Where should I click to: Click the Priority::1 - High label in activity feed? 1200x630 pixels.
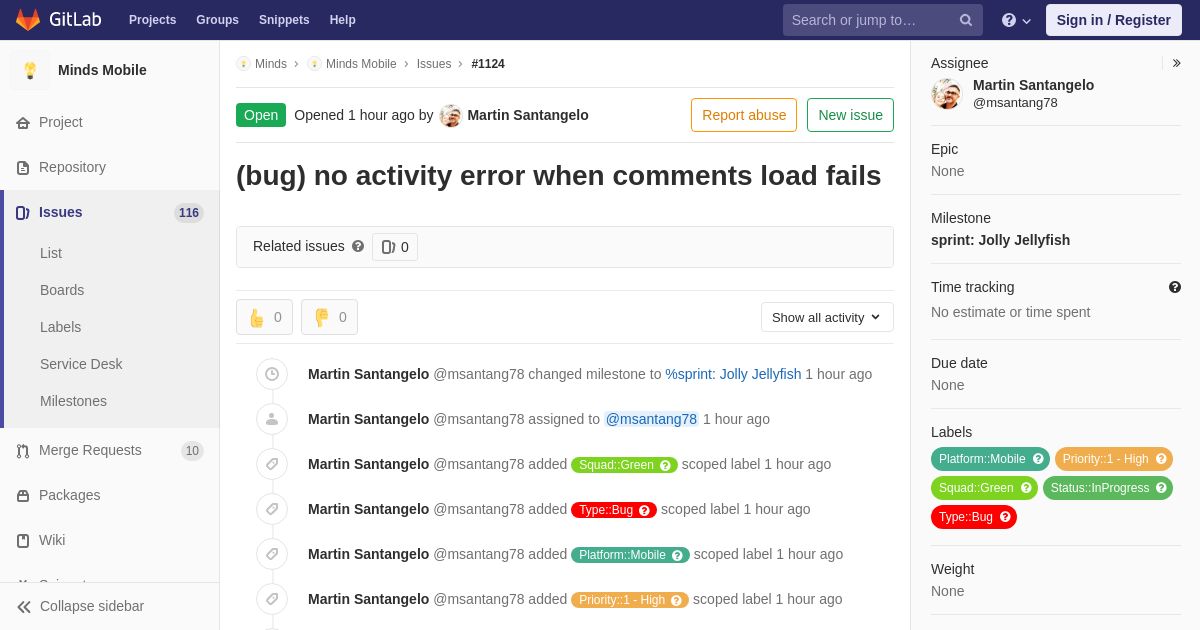tap(630, 600)
